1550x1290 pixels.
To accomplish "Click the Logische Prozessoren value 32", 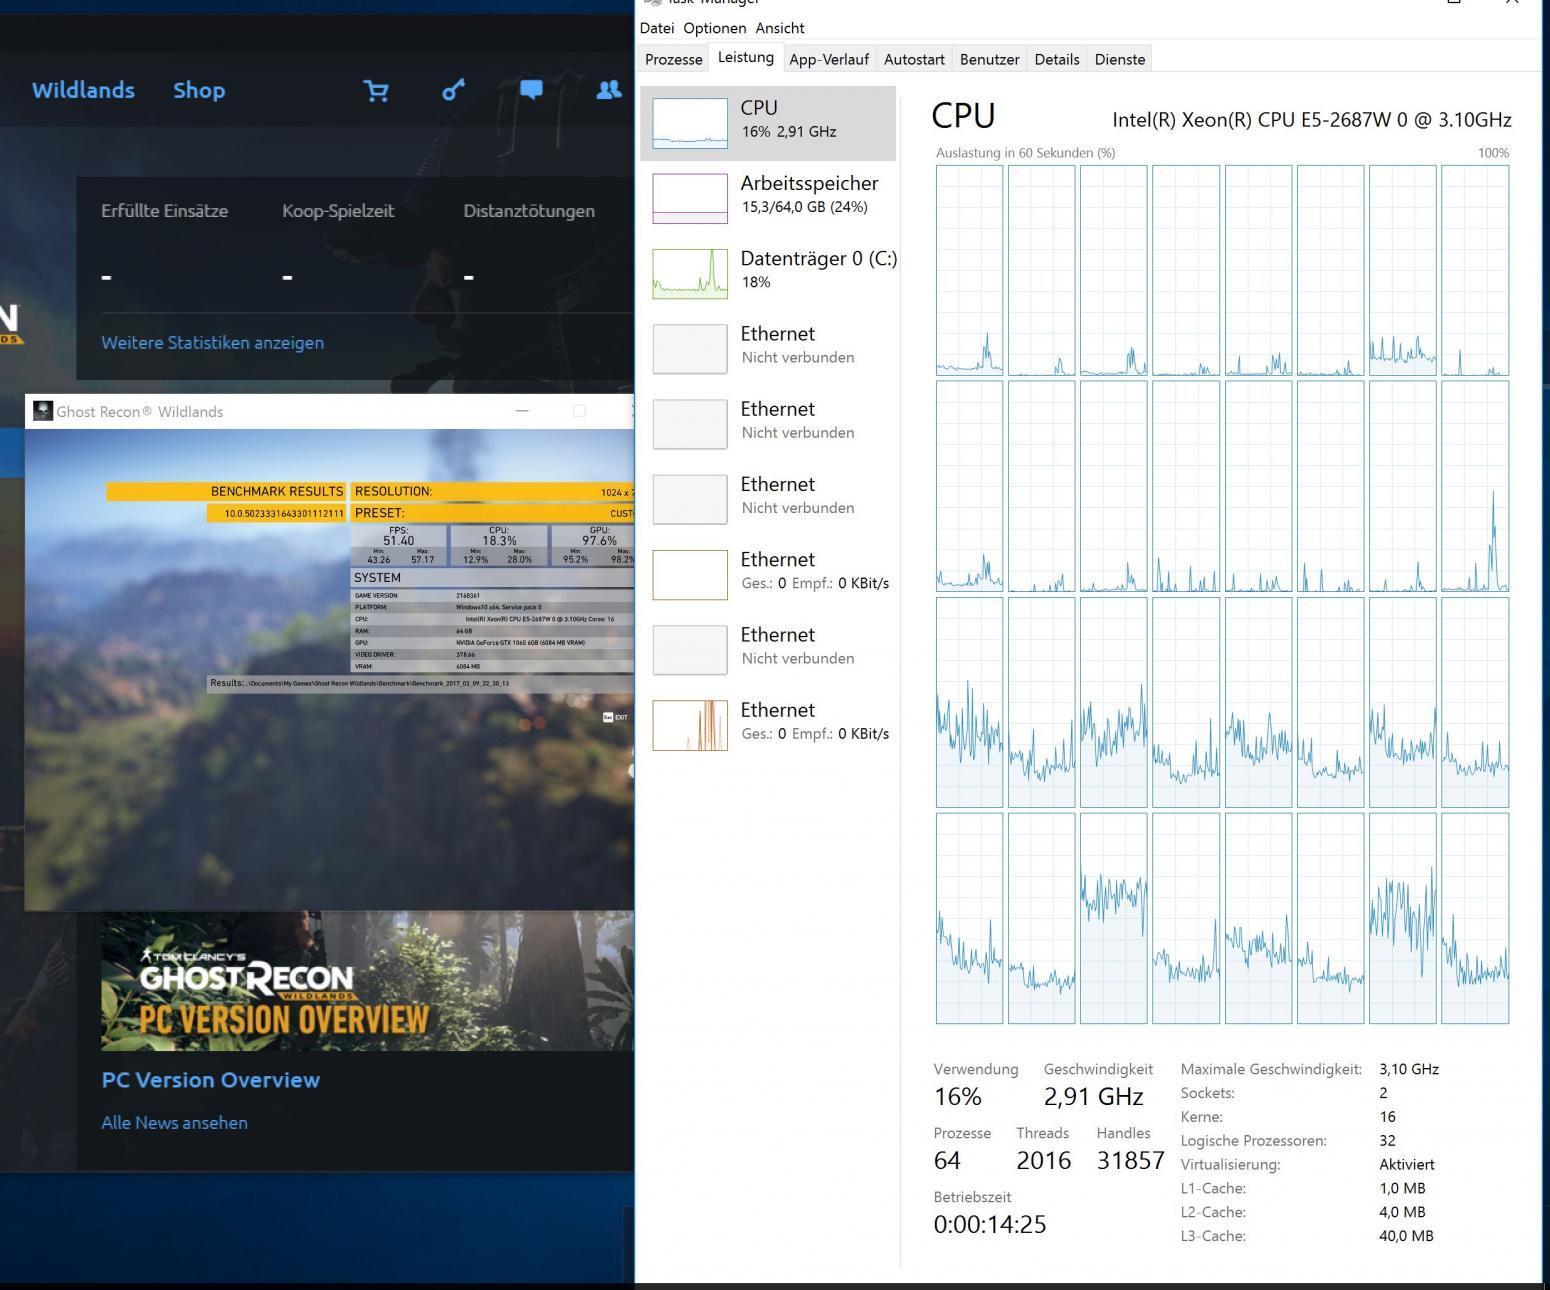I will (1387, 1140).
